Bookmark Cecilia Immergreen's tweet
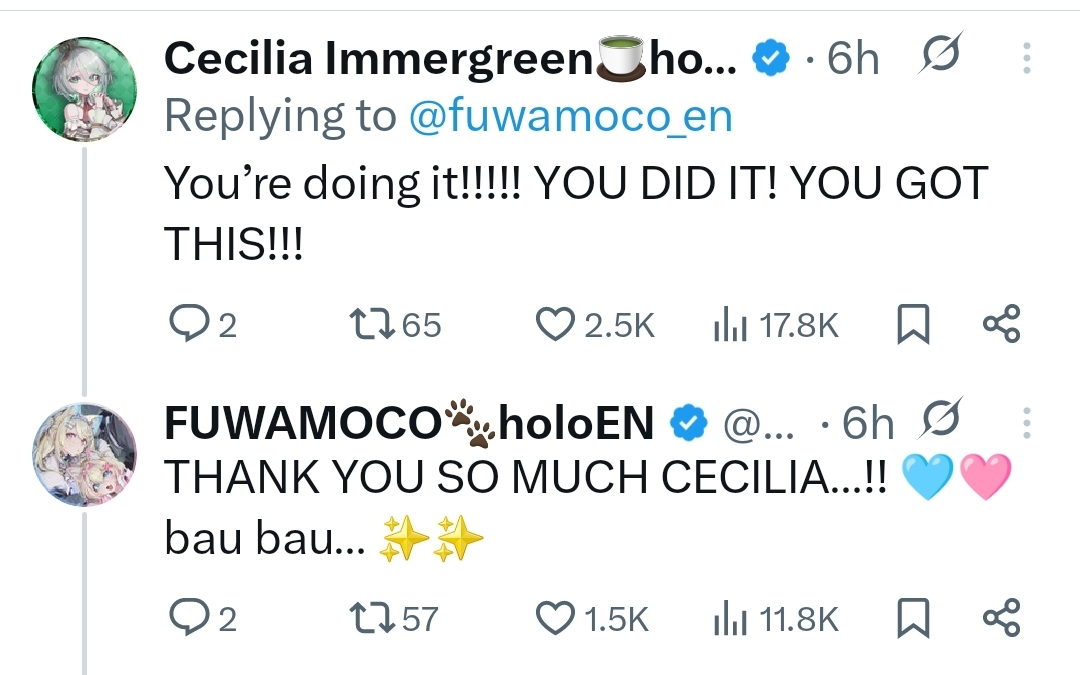The height and width of the screenshot is (675, 1080). point(911,325)
